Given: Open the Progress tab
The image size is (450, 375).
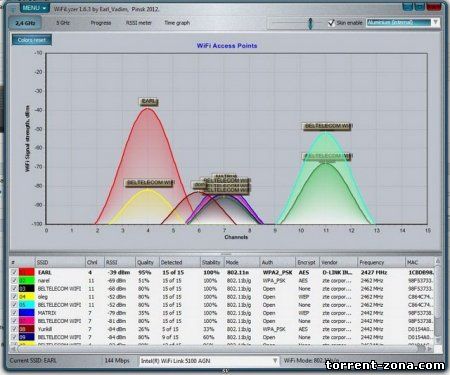Looking at the screenshot, I should pos(101,23).
